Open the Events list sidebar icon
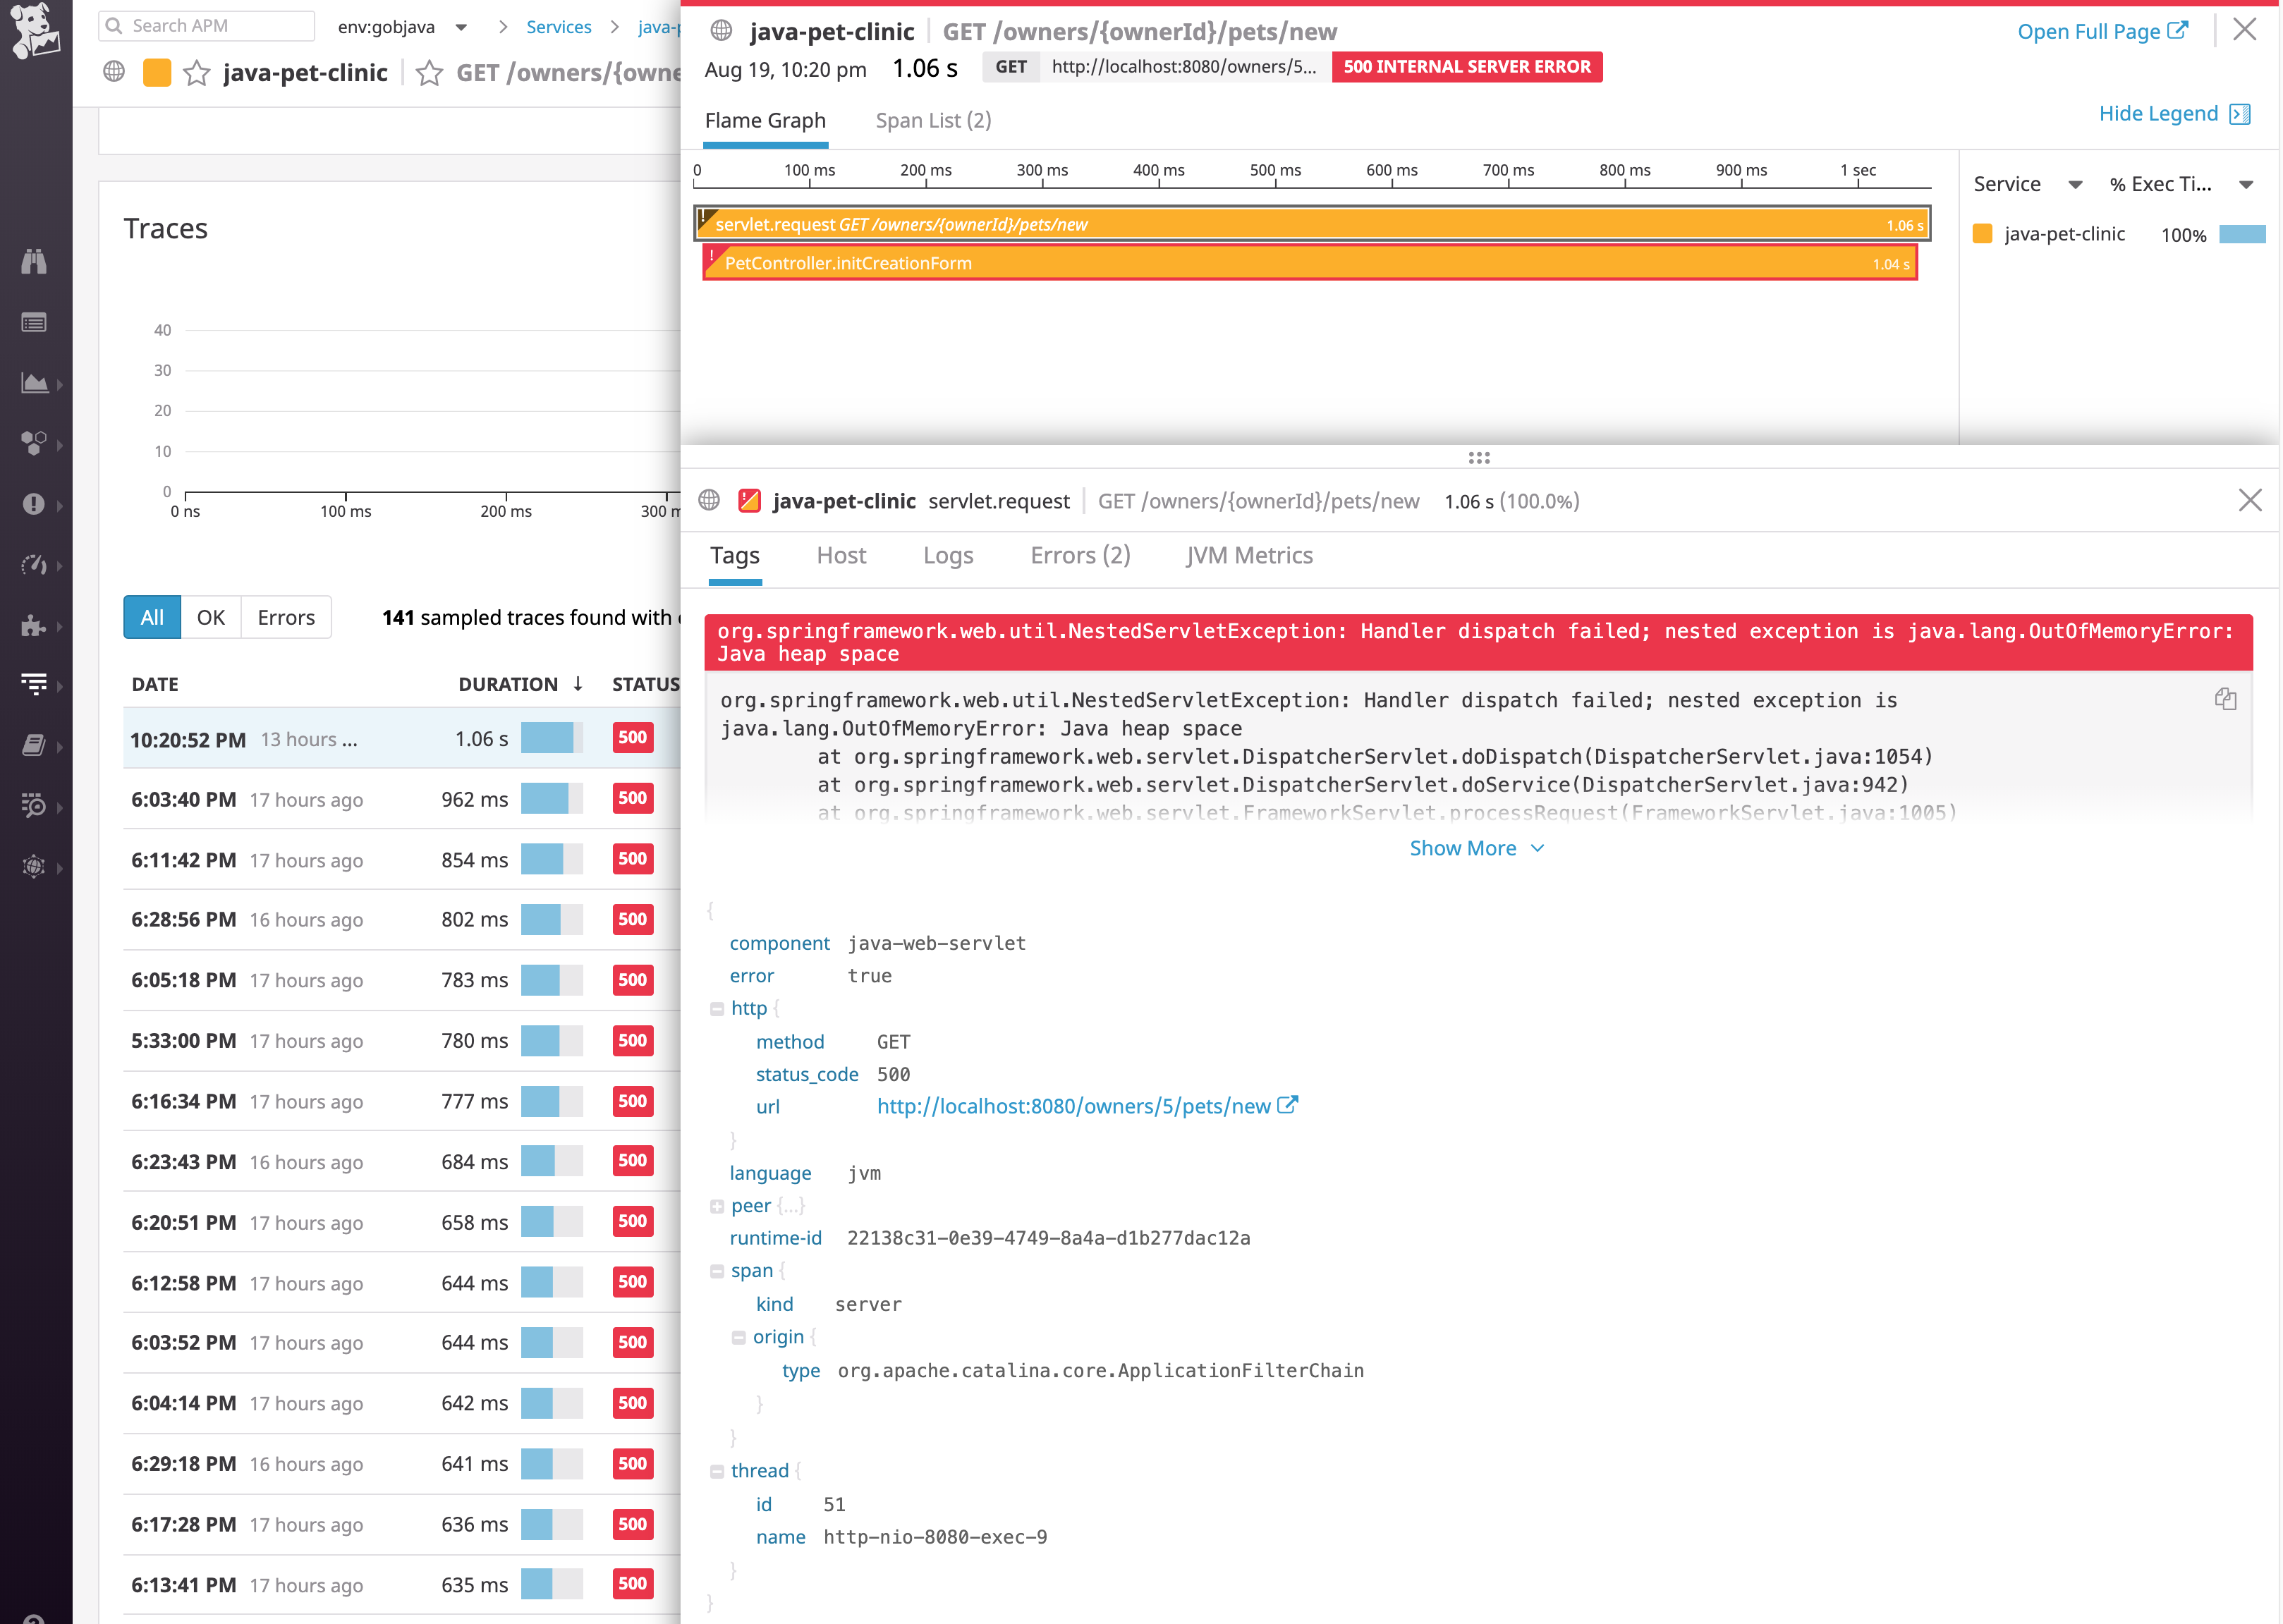The image size is (2283, 1624). (x=35, y=322)
